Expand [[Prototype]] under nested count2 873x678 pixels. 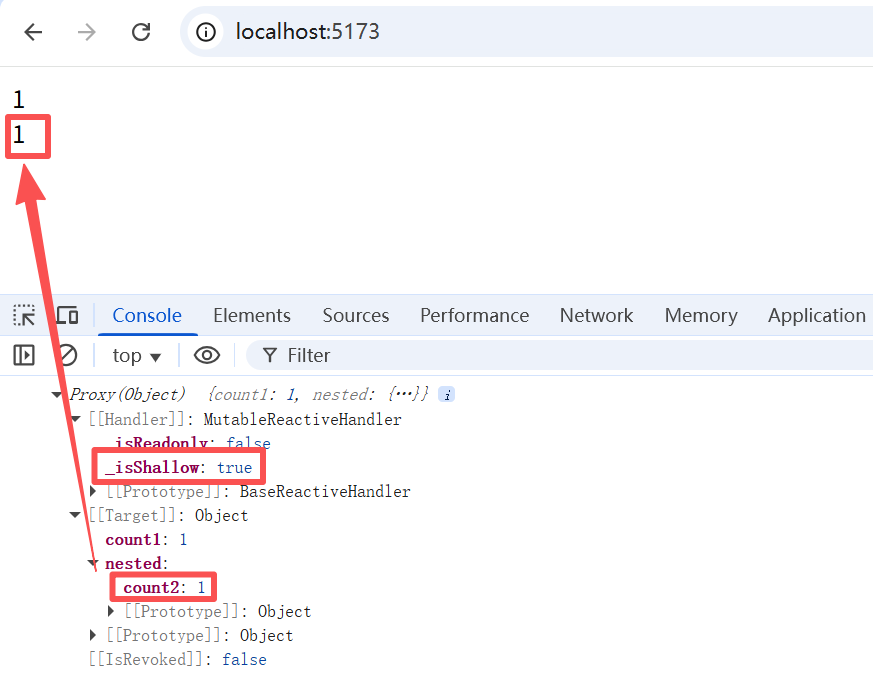click(x=111, y=611)
